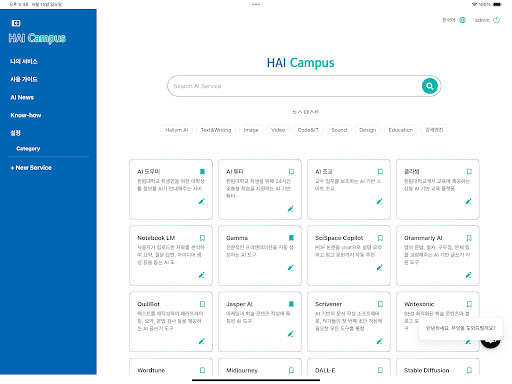Expand the 설정 sidebar section
Viewport: 512px width, 384px height.
click(x=15, y=133)
